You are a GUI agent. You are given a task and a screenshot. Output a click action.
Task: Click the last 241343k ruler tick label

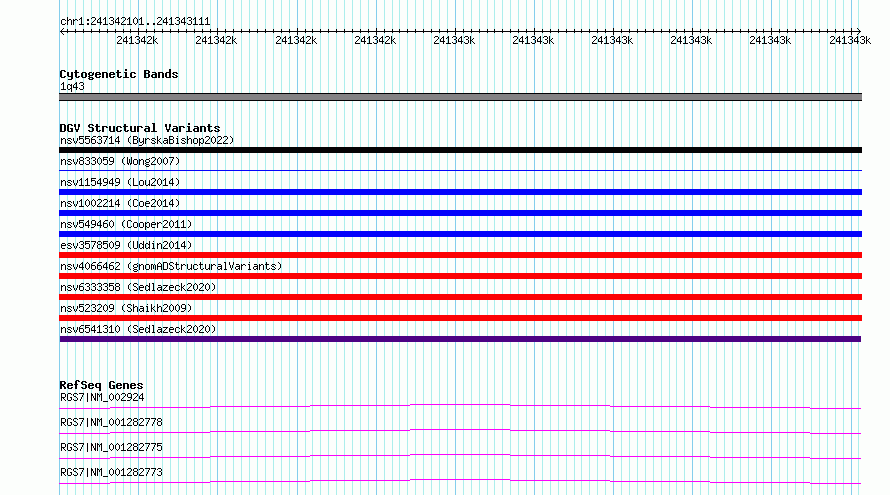point(850,40)
